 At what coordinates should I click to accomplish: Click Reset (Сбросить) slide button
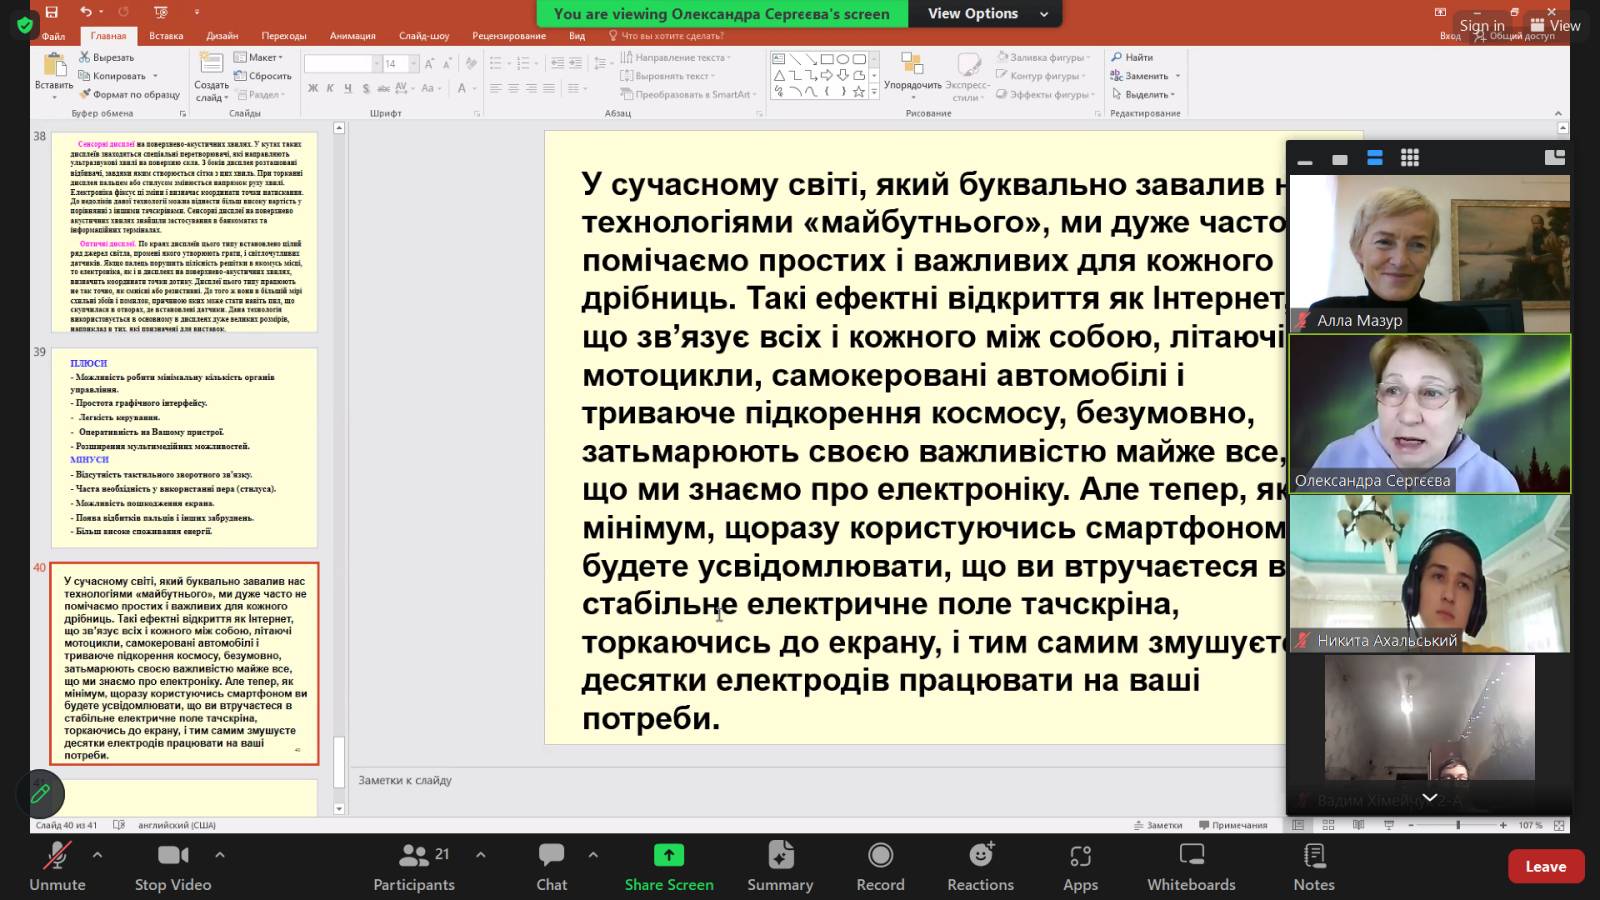coord(263,76)
